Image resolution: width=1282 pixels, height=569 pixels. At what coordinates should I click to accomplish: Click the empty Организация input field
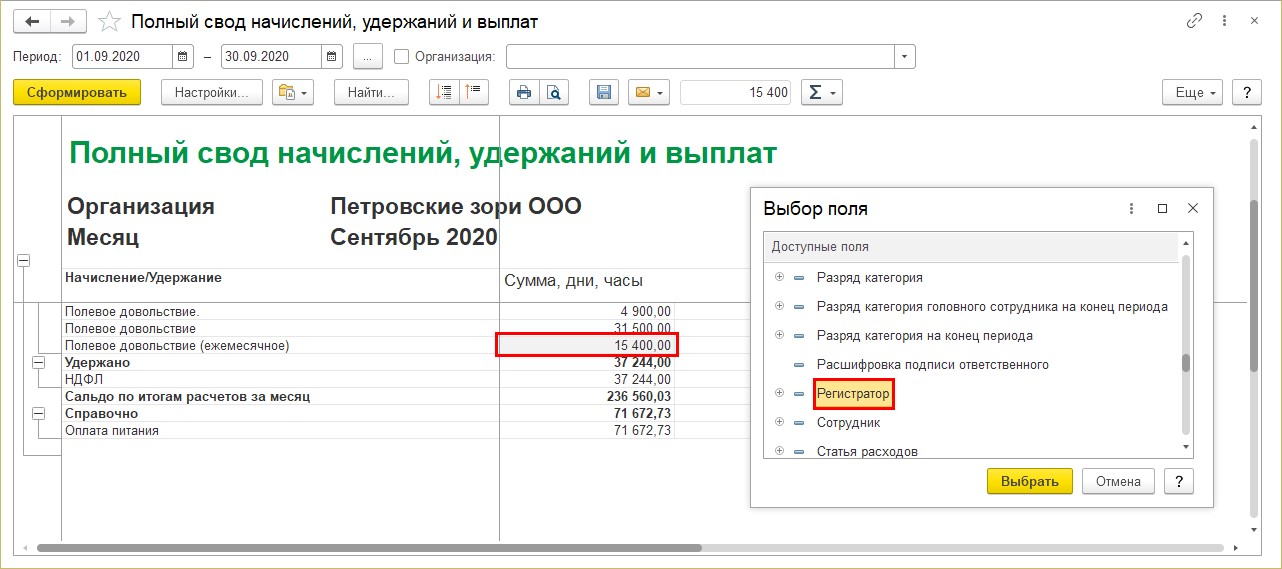click(x=700, y=56)
